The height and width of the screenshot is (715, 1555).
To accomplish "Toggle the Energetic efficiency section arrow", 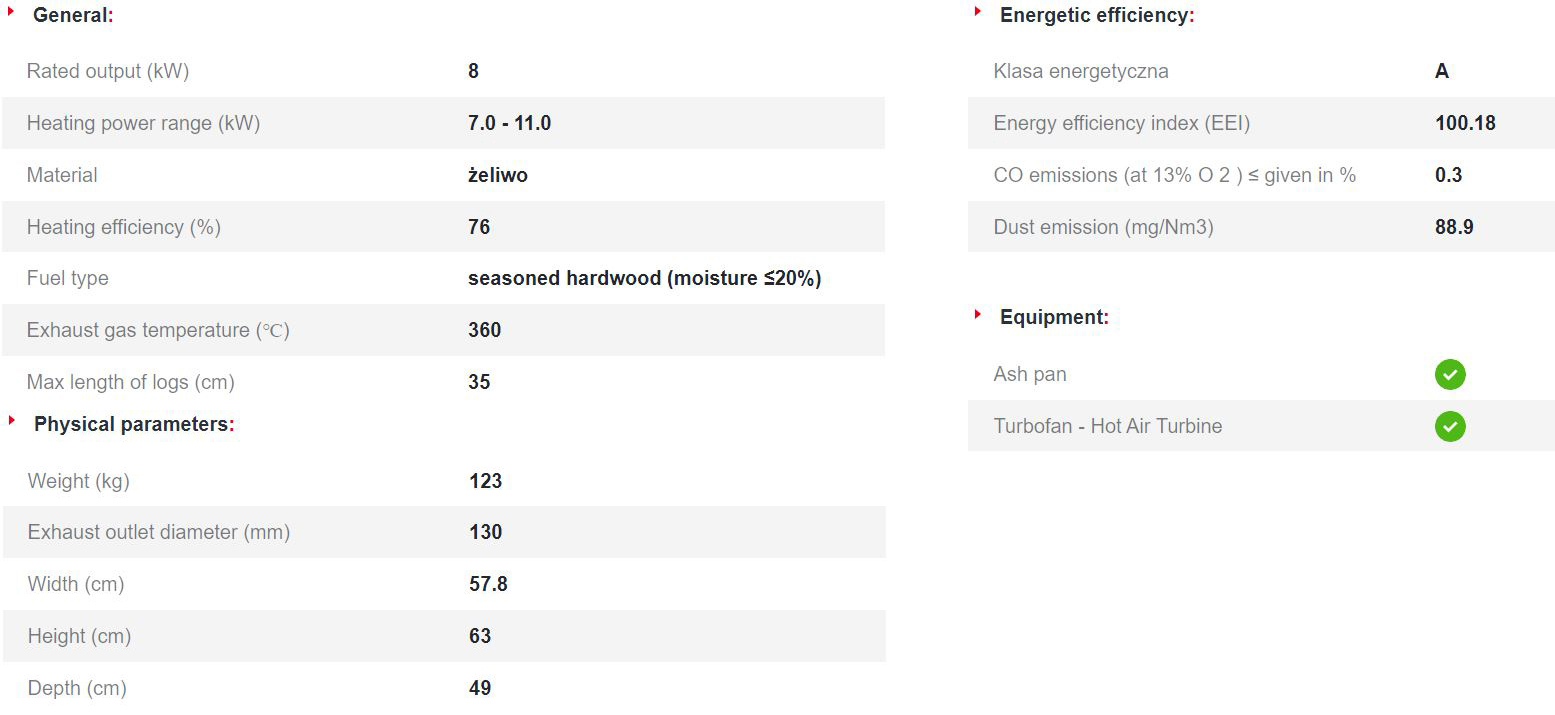I will pos(978,12).
